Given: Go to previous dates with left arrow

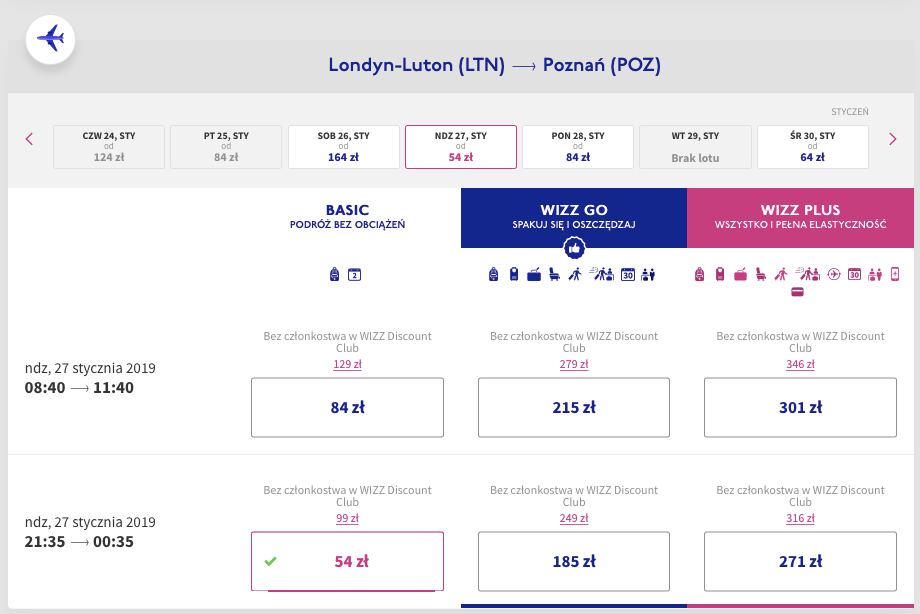Looking at the screenshot, I should coord(30,139).
